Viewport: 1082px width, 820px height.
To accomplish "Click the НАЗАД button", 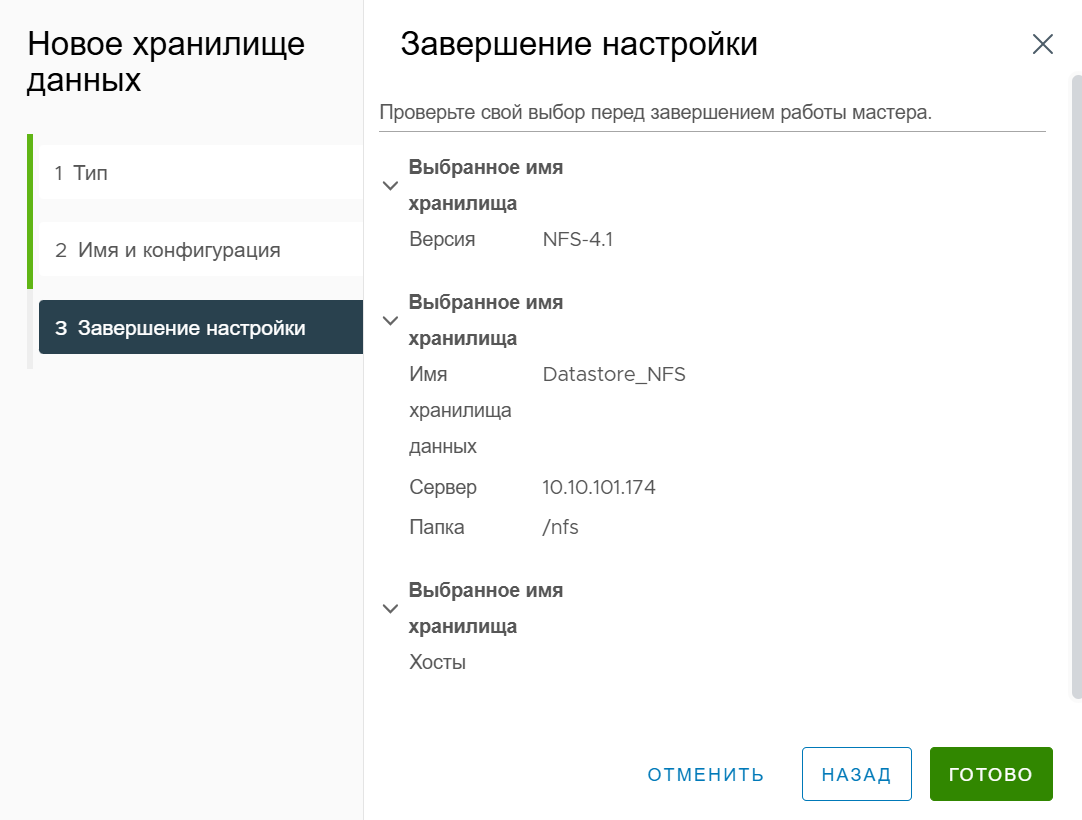I will pyautogui.click(x=856, y=774).
